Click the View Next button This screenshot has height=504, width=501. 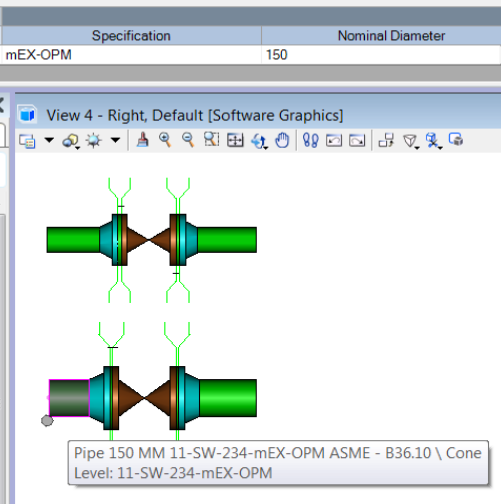(357, 140)
